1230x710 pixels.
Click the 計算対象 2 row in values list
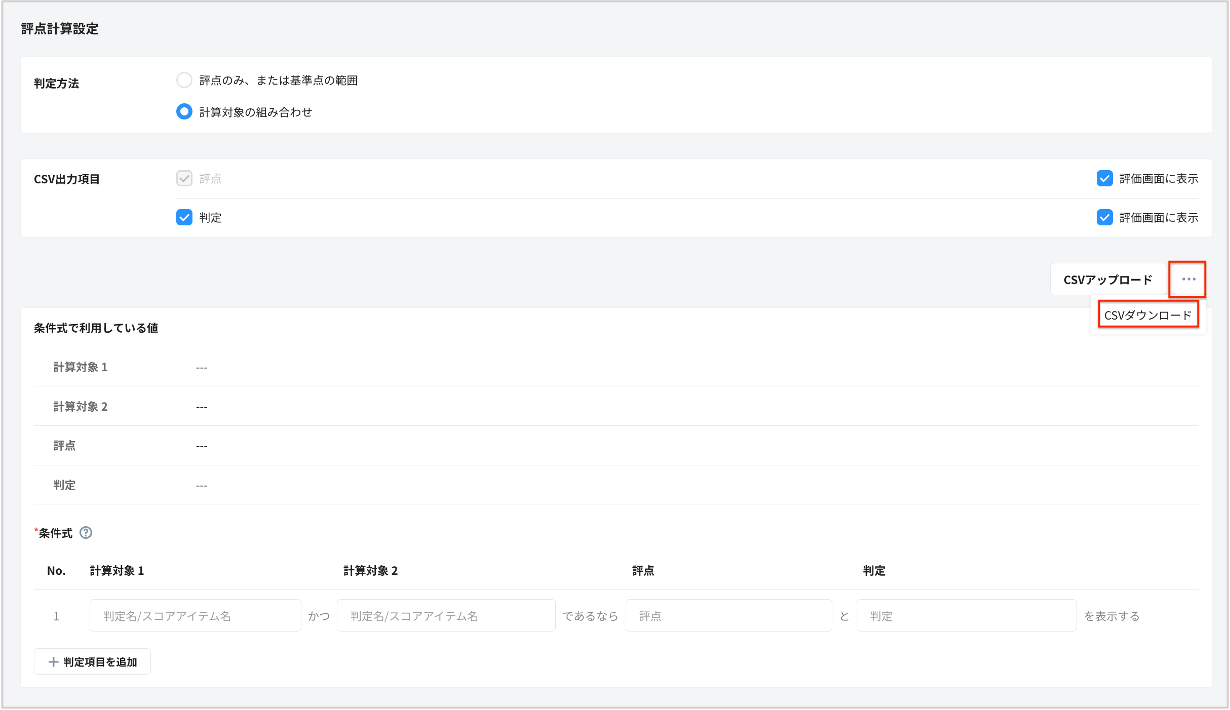point(81,407)
